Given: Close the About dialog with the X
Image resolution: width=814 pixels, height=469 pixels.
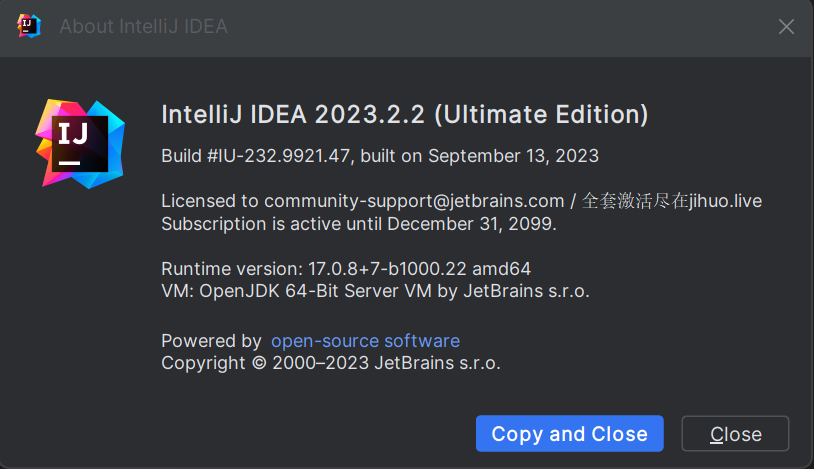Looking at the screenshot, I should click(786, 26).
